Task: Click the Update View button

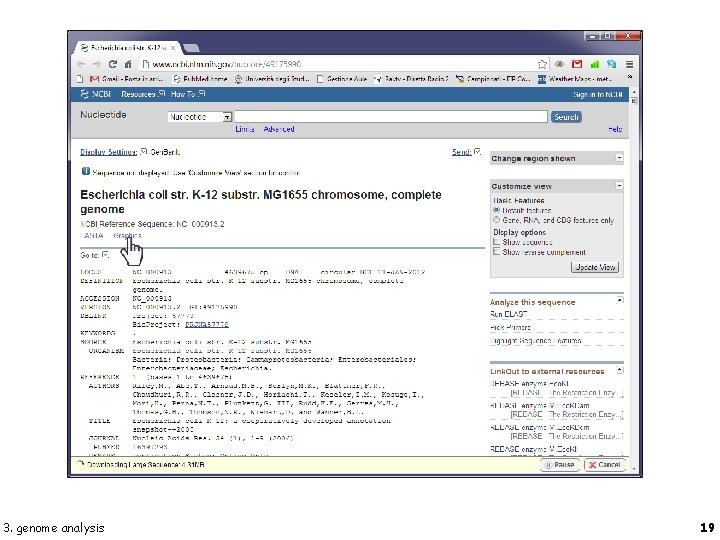Action: click(595, 267)
